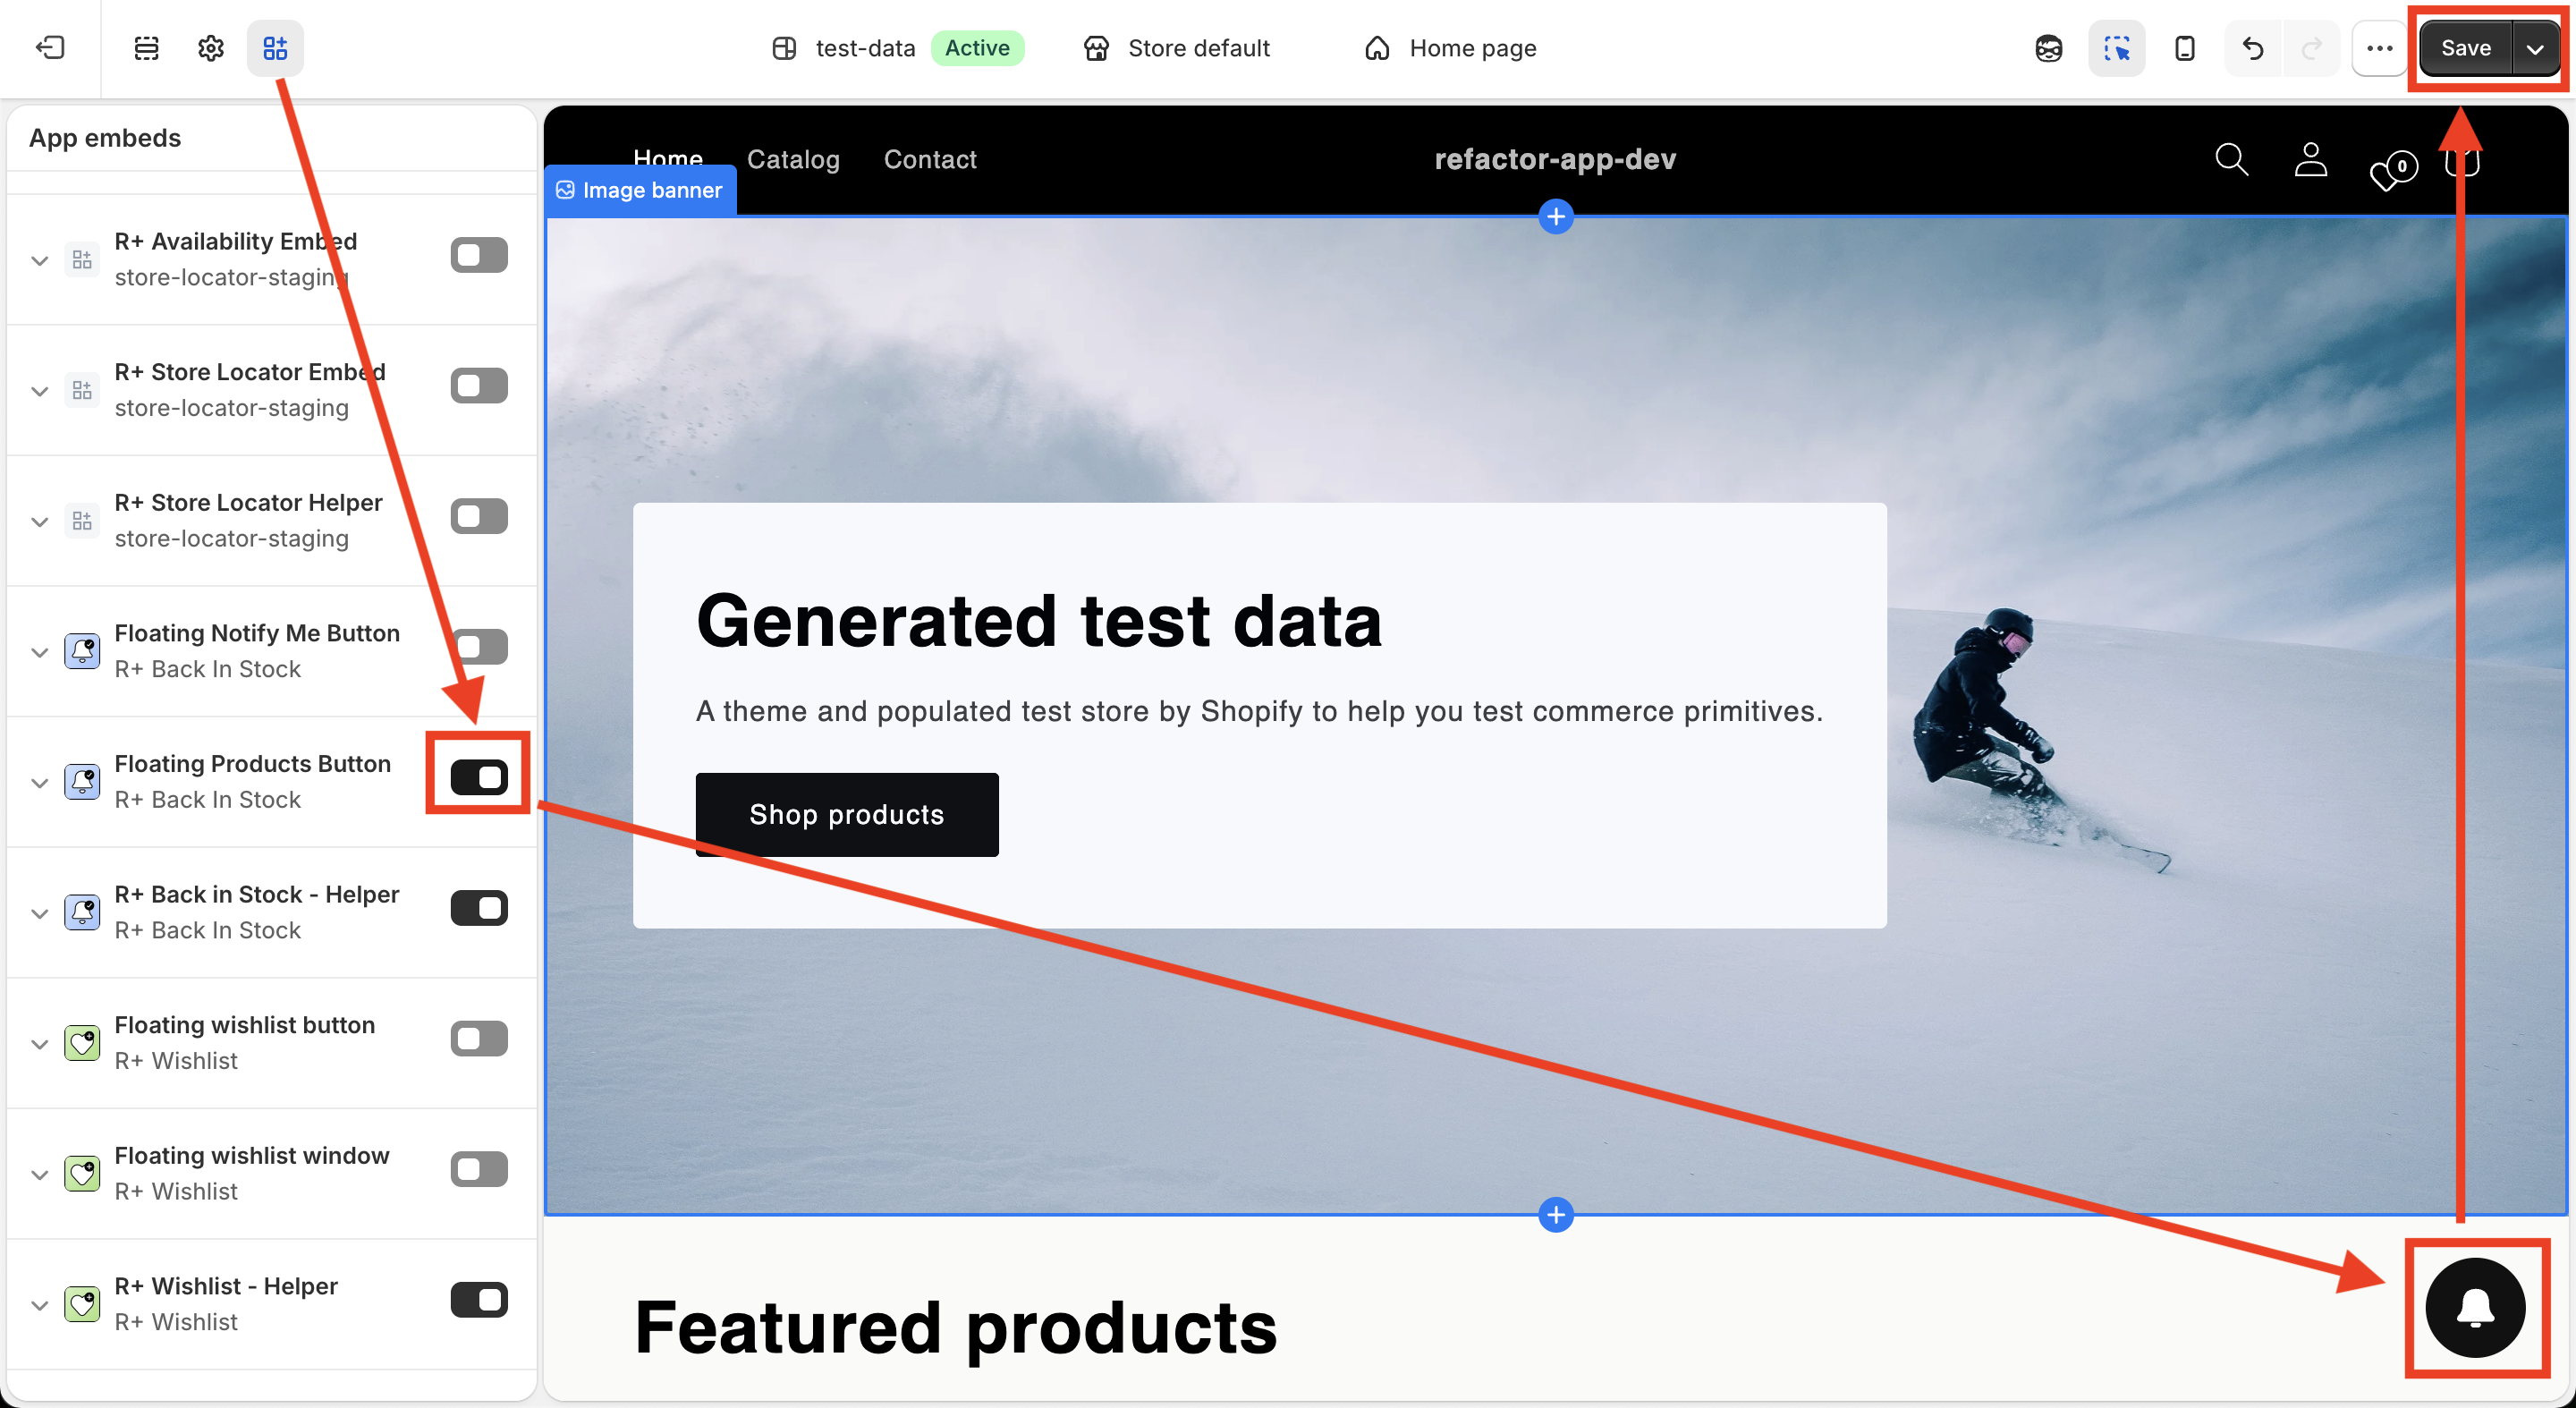Open the theme settings gear icon
Screen dimensions: 2576x1408
pos(211,48)
